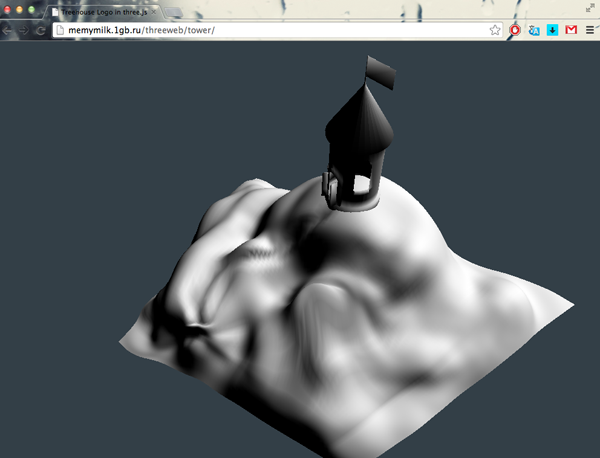The image size is (600, 458).
Task: Click the browser Forward arrow button
Action: (22, 30)
